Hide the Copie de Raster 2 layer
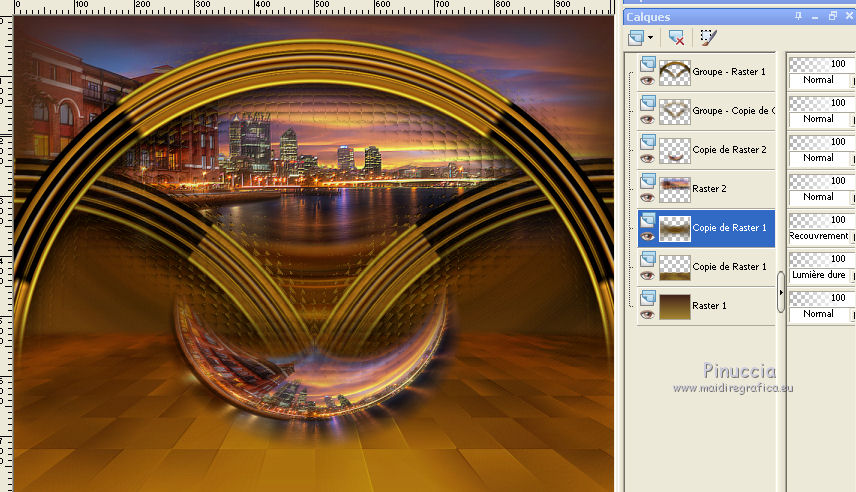The width and height of the screenshot is (856, 492). (647, 159)
